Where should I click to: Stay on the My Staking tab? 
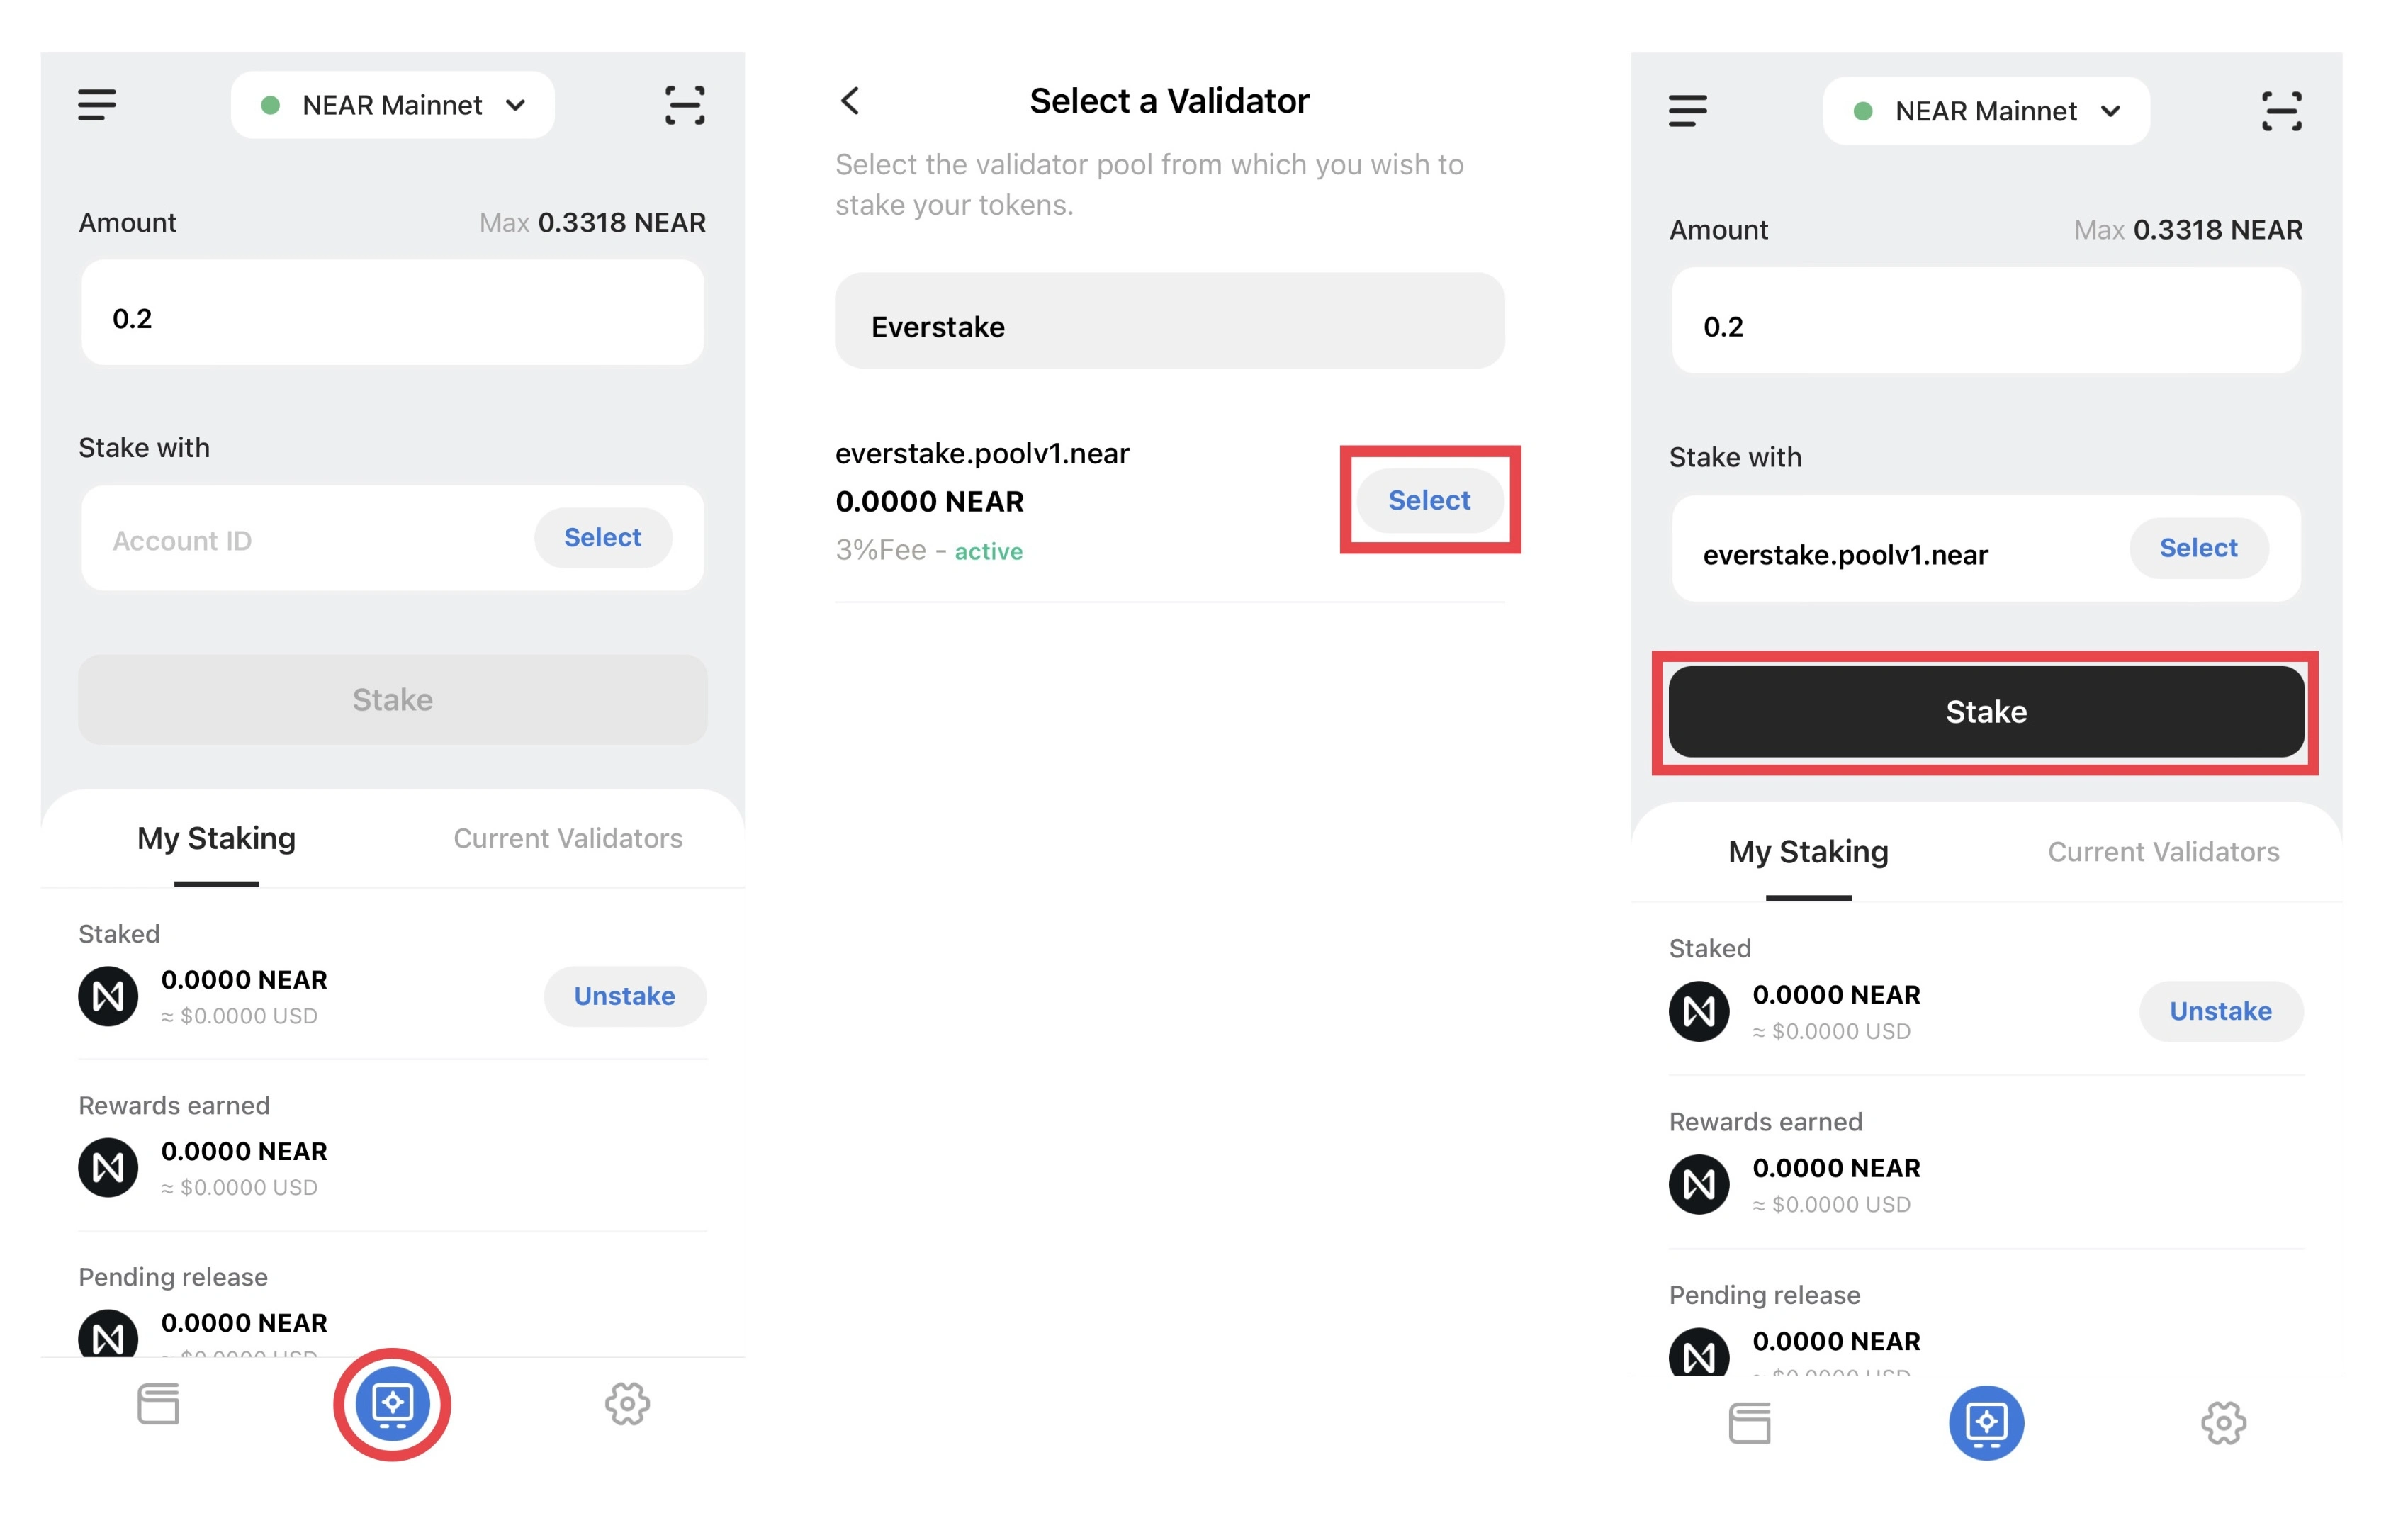215,838
